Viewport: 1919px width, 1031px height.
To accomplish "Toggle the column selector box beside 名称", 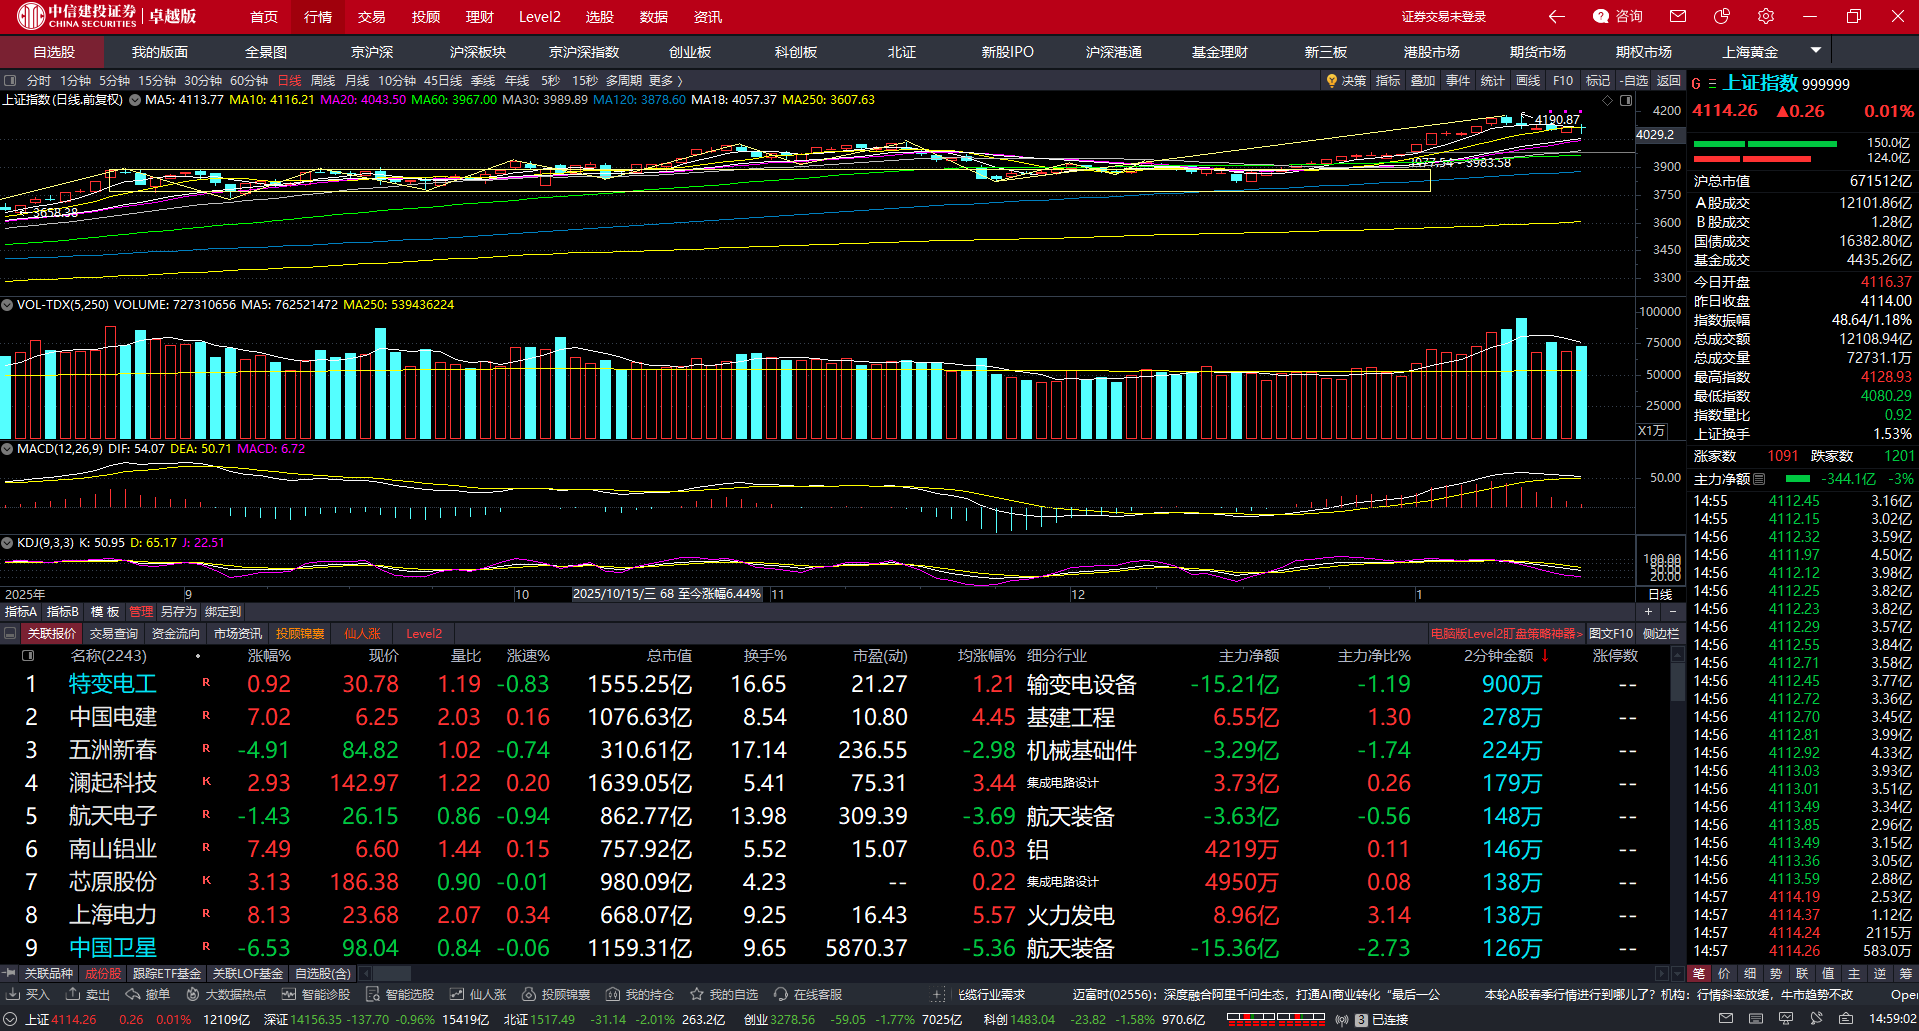I will tap(28, 656).
